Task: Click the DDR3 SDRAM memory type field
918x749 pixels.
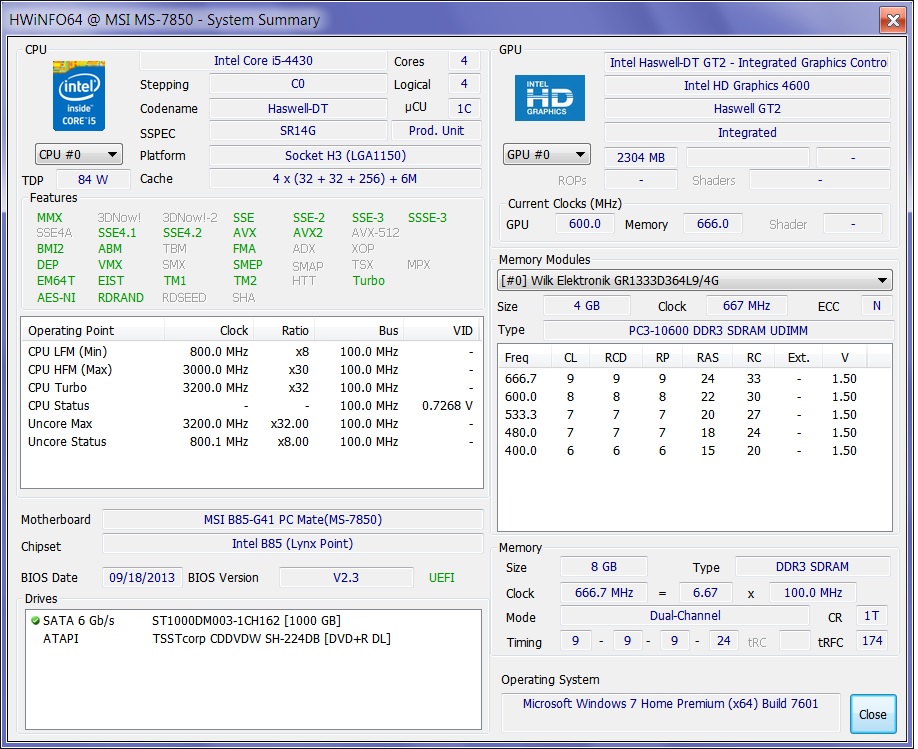Action: pos(813,567)
